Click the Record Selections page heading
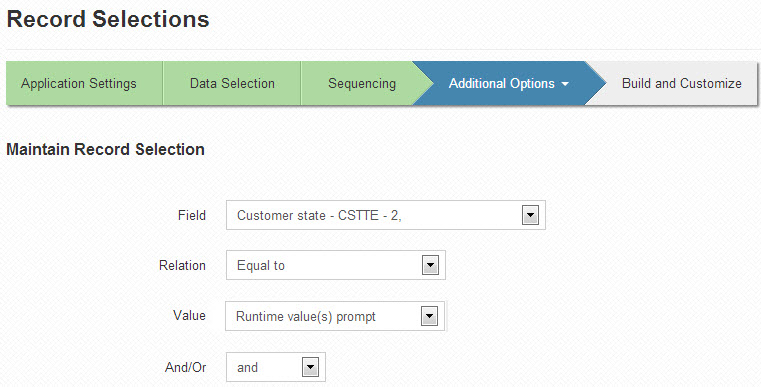The image size is (761, 387). coord(108,19)
